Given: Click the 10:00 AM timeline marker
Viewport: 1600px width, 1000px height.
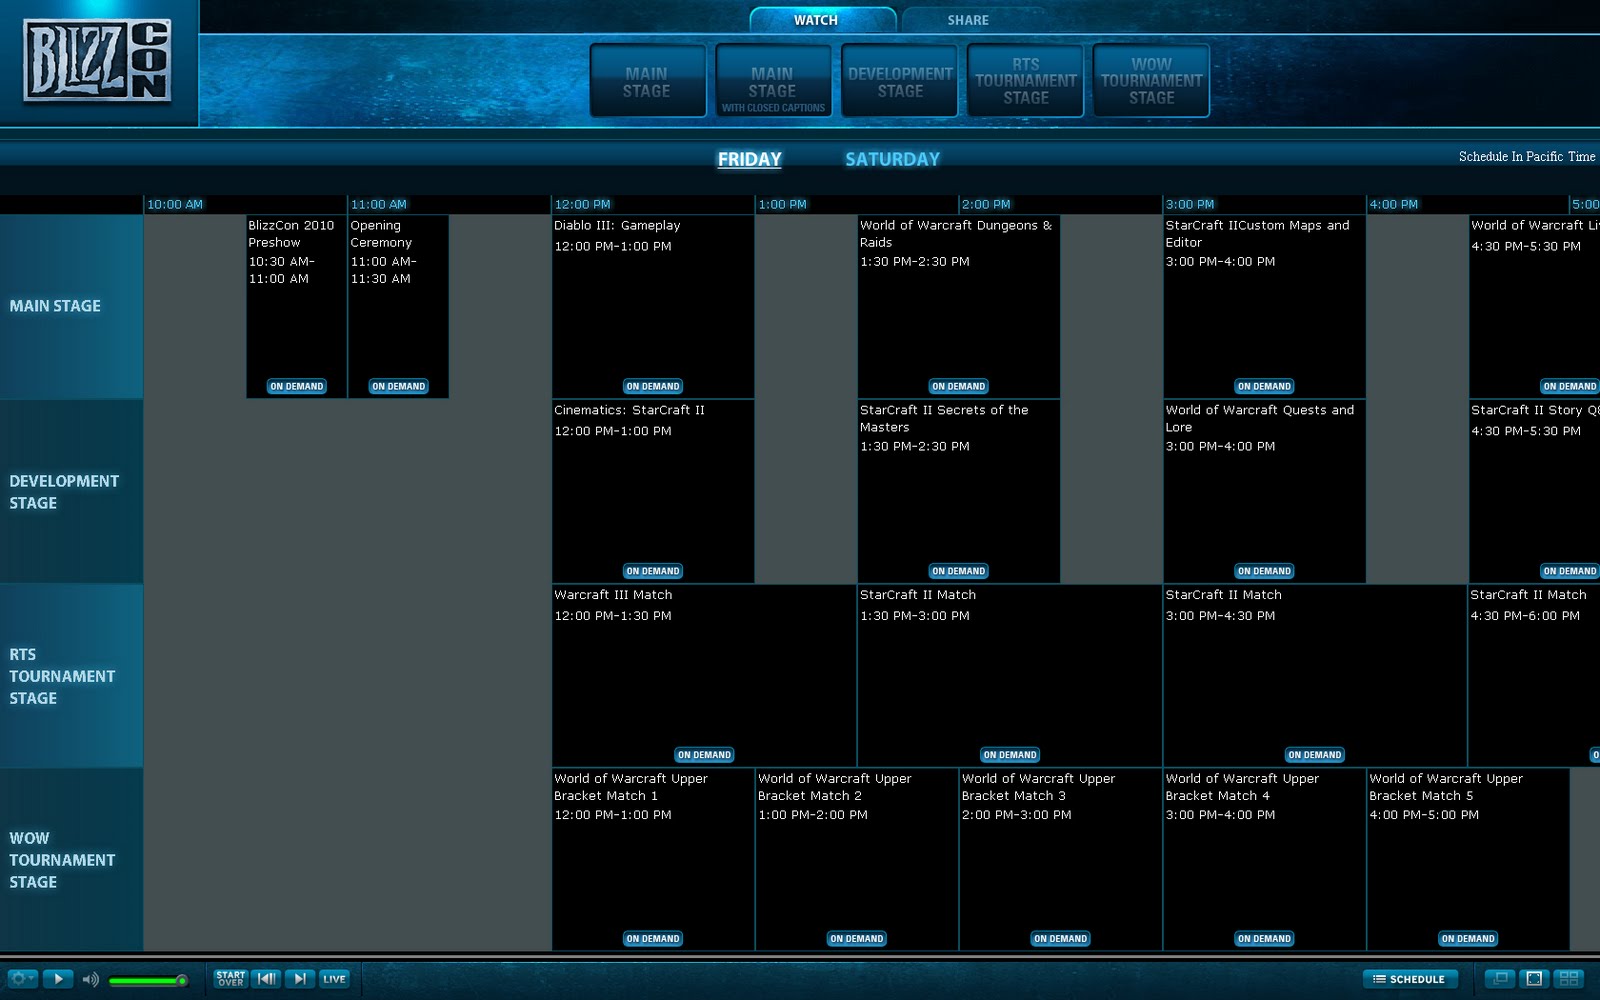Looking at the screenshot, I should [175, 205].
